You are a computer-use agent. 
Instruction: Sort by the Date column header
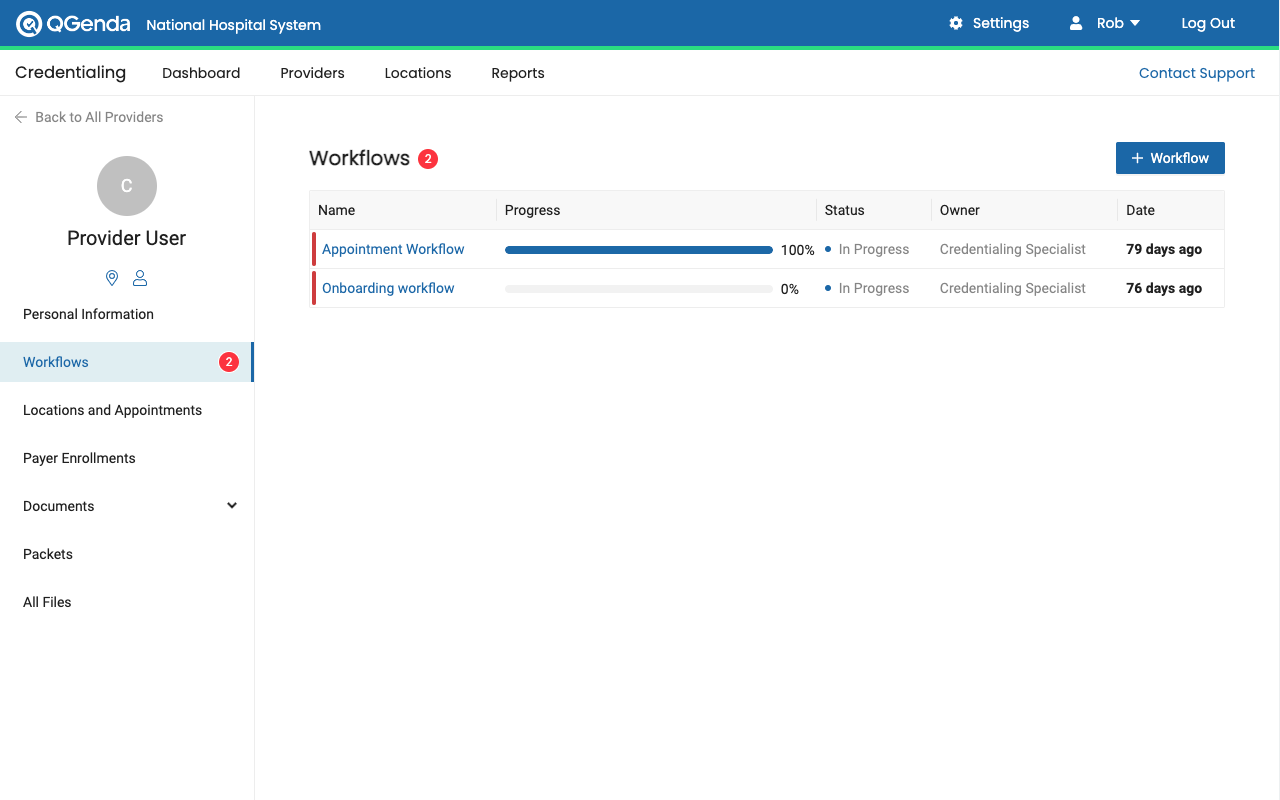(1140, 210)
